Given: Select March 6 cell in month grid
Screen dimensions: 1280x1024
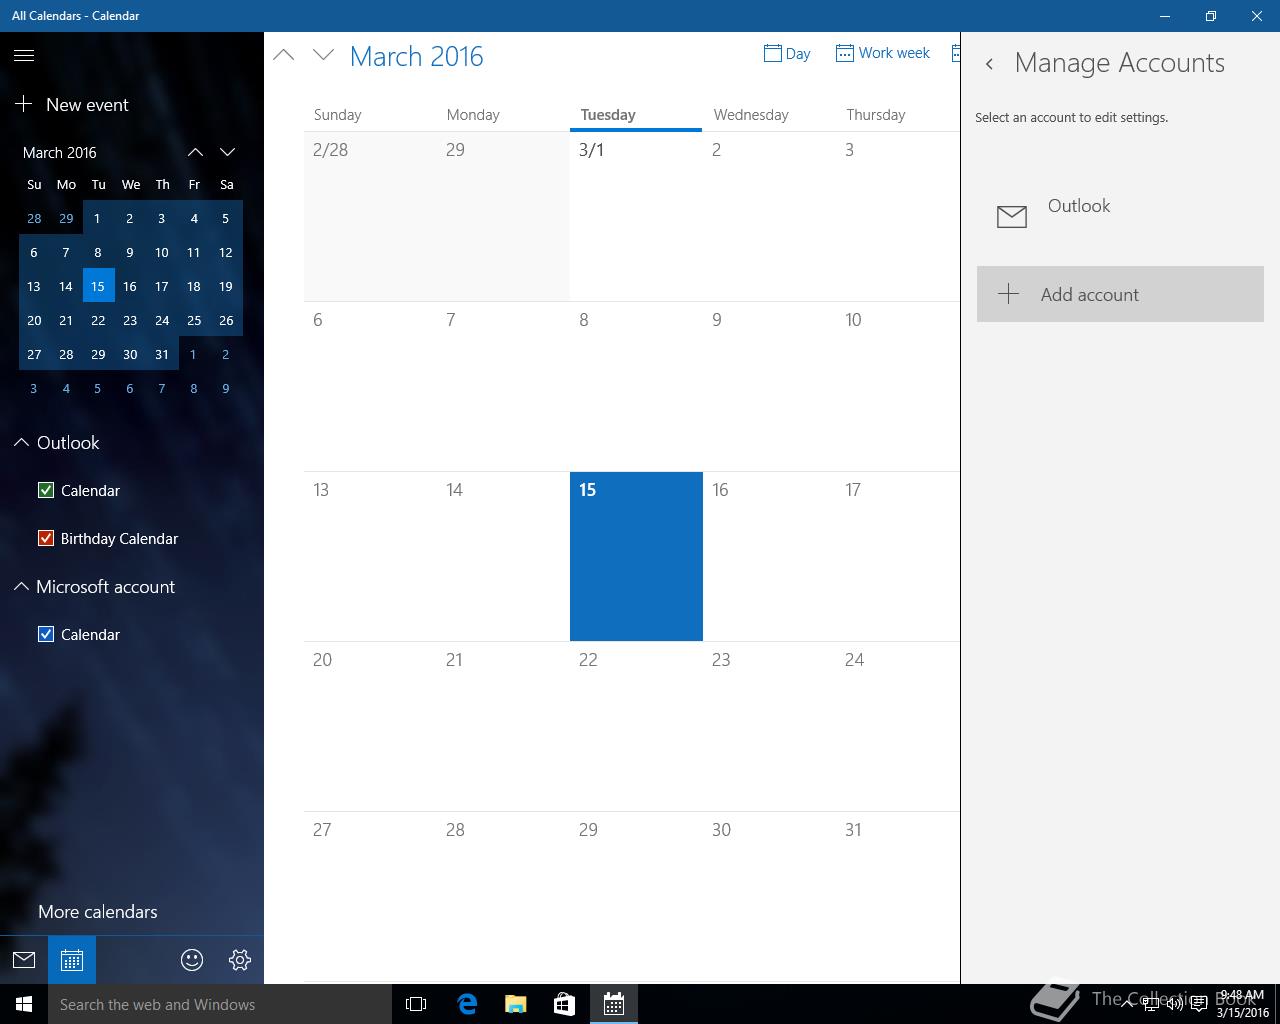Looking at the screenshot, I should coord(370,386).
